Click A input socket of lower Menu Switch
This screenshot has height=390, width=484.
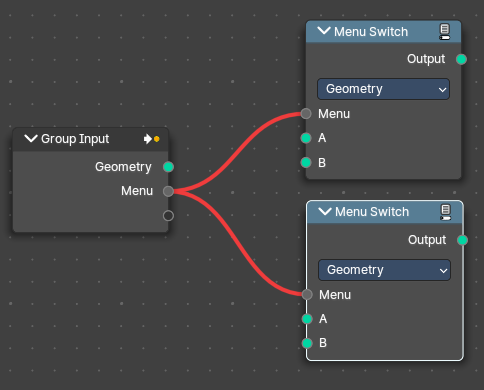click(x=307, y=319)
